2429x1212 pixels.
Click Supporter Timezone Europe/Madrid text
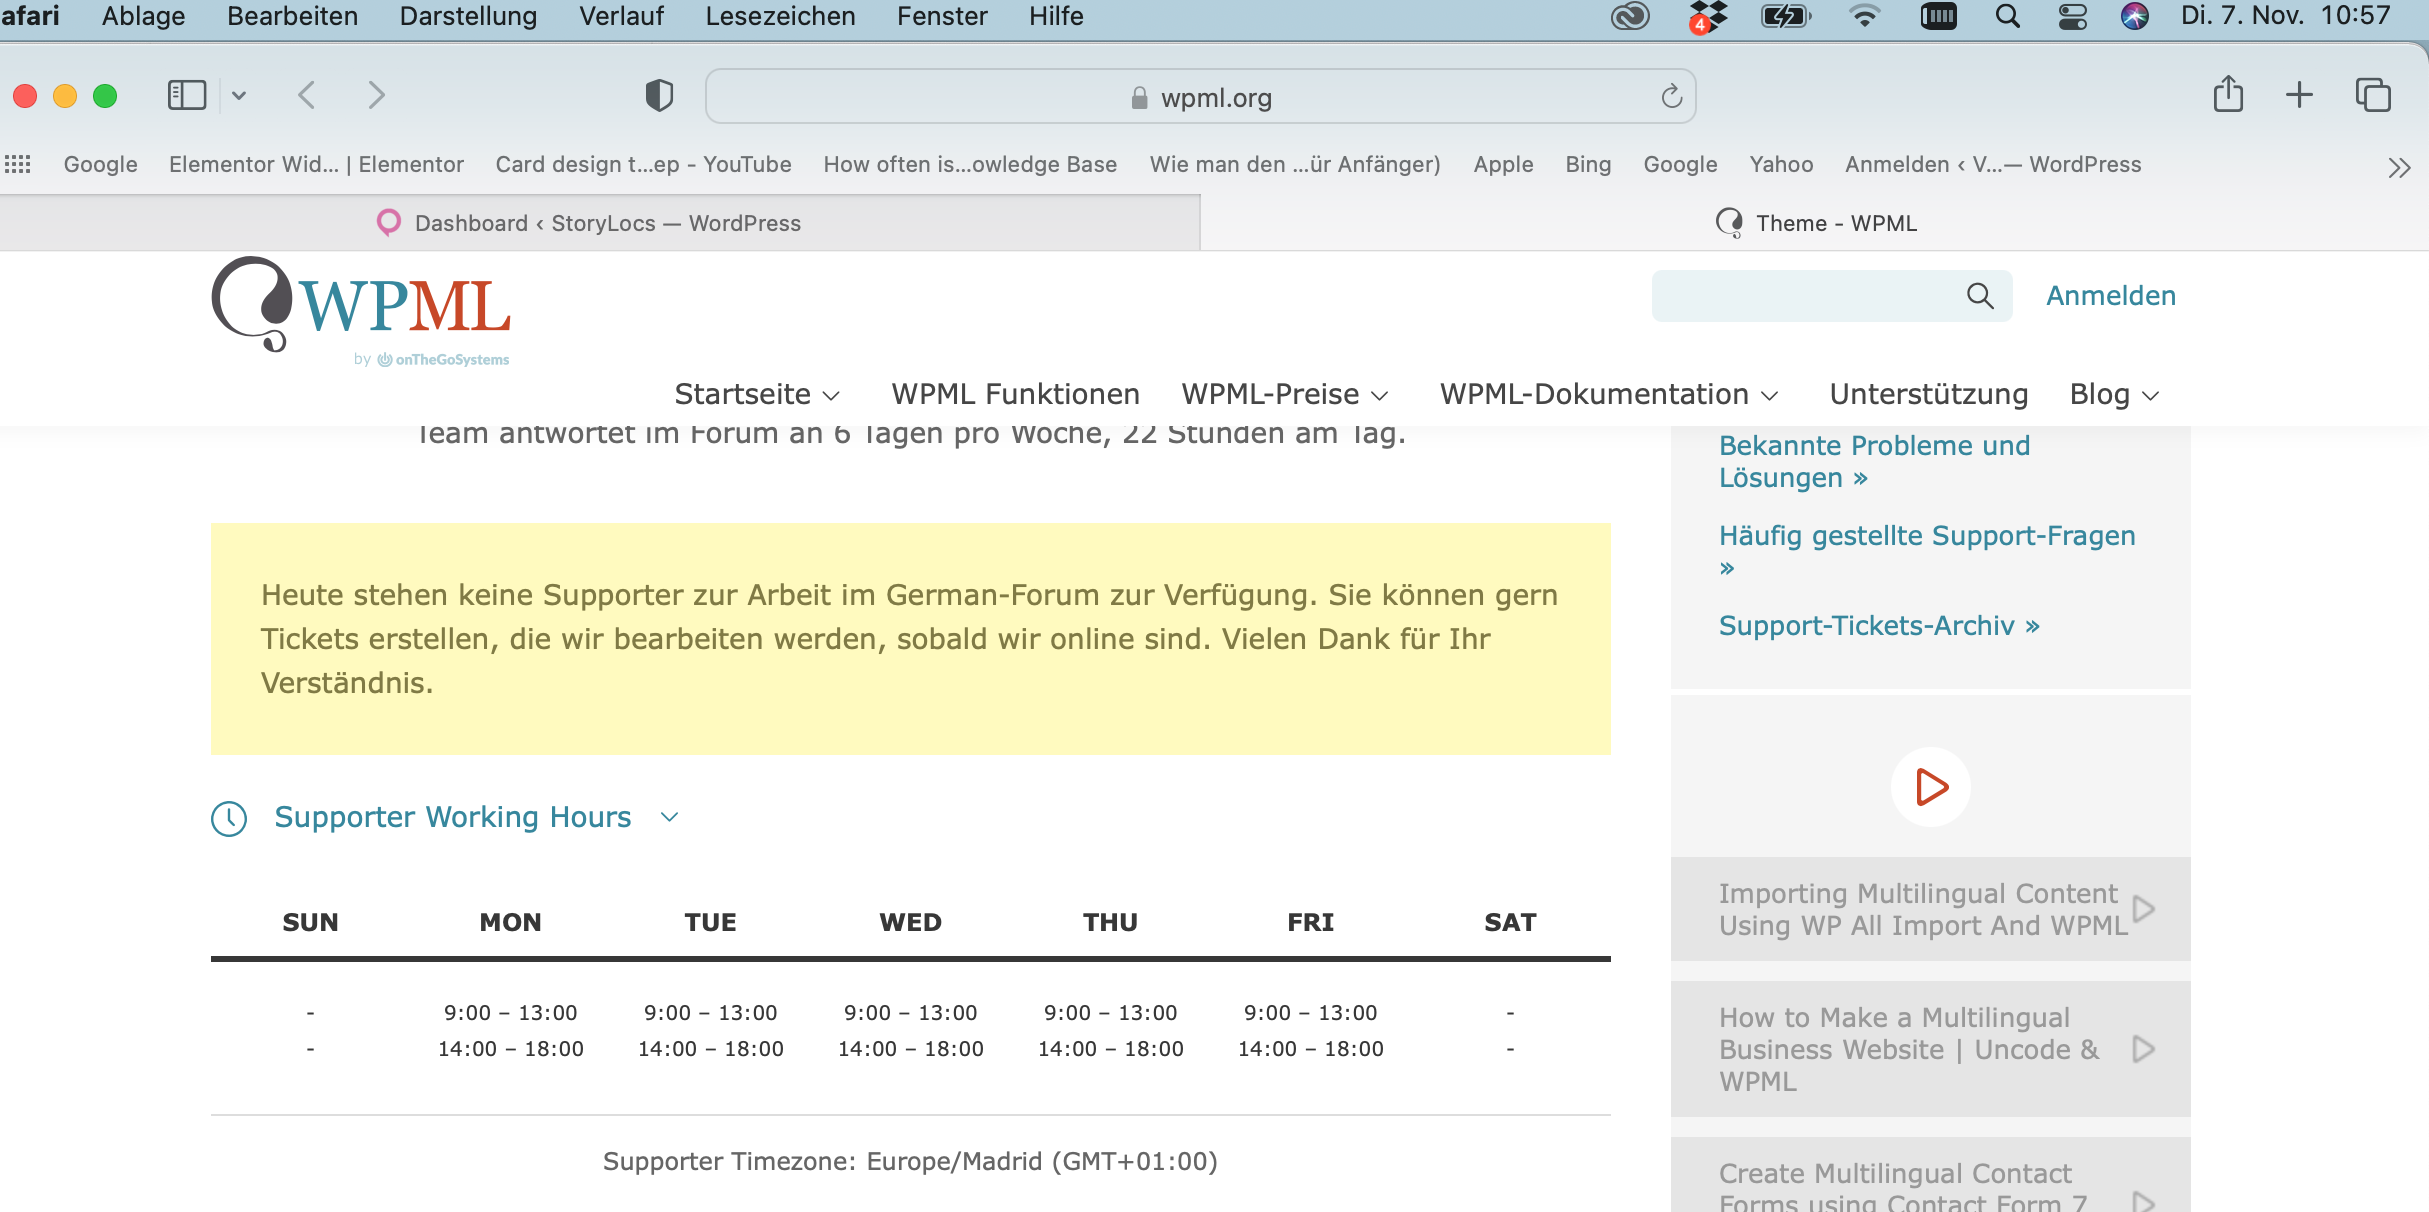tap(910, 1161)
